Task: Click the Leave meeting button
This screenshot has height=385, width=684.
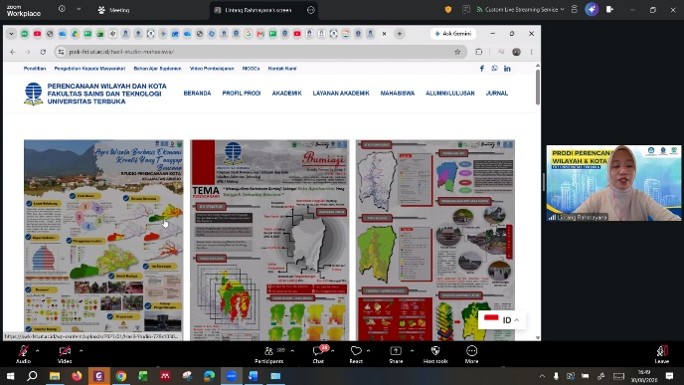Action: coord(662,354)
